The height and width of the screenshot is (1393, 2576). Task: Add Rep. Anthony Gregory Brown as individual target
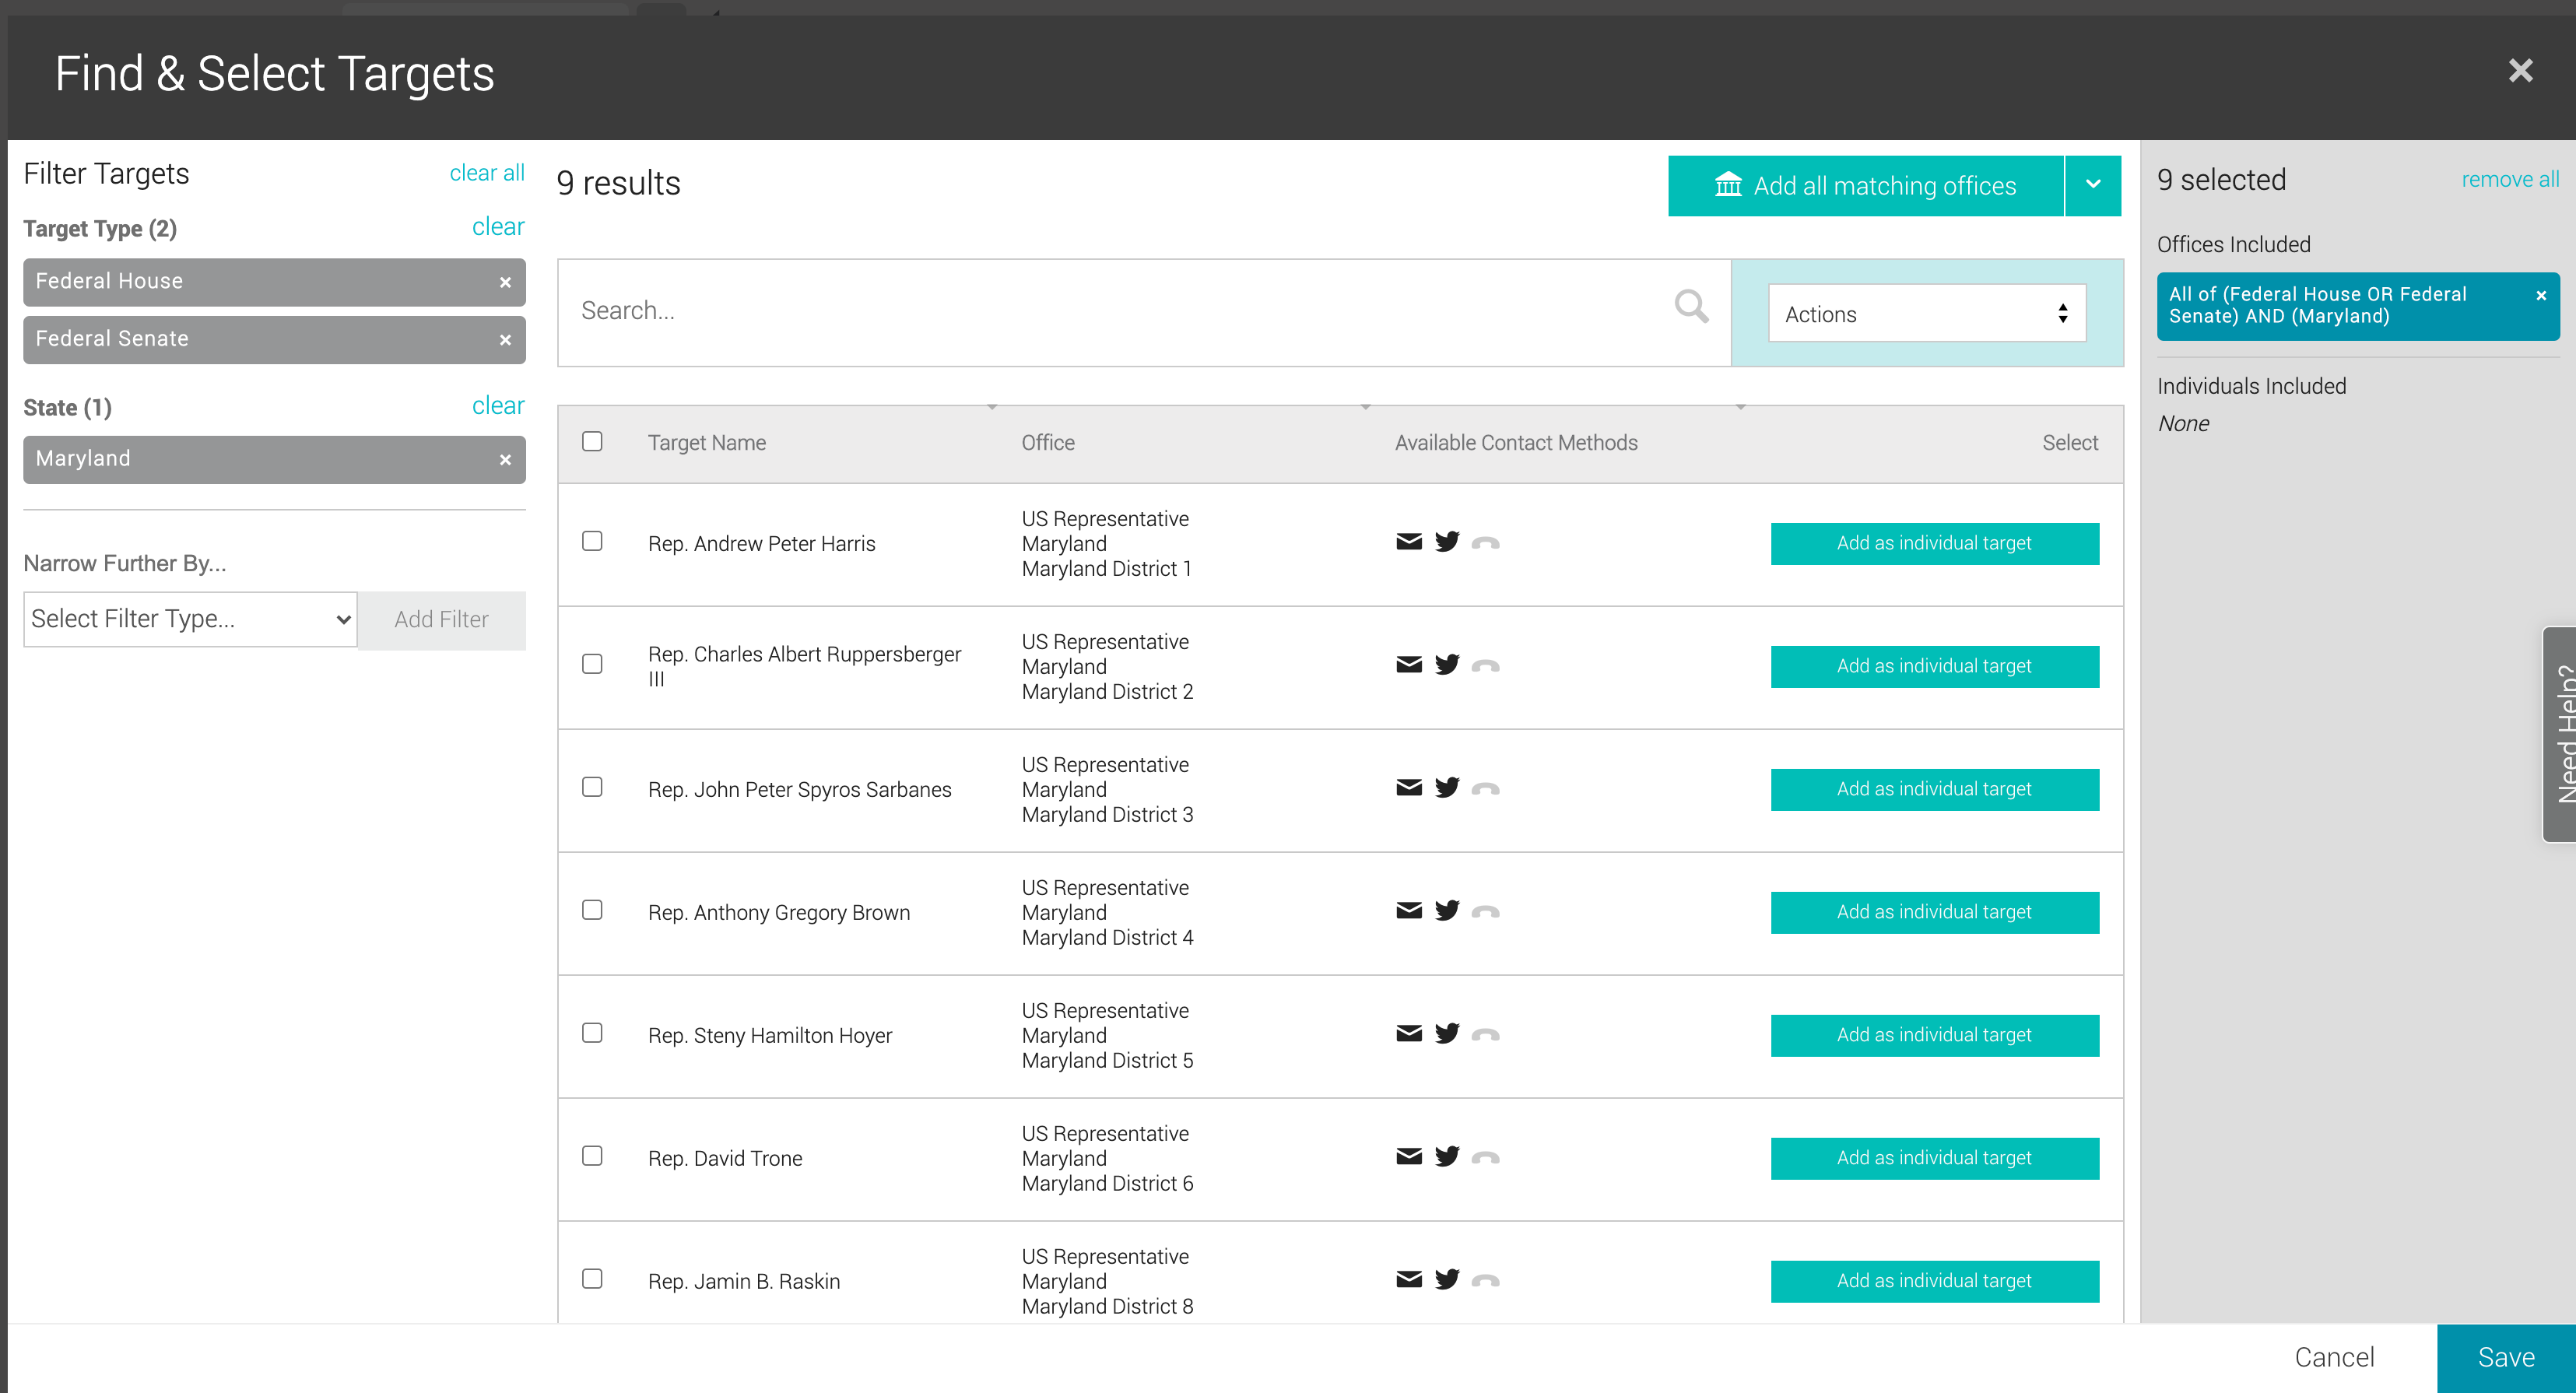click(1934, 912)
